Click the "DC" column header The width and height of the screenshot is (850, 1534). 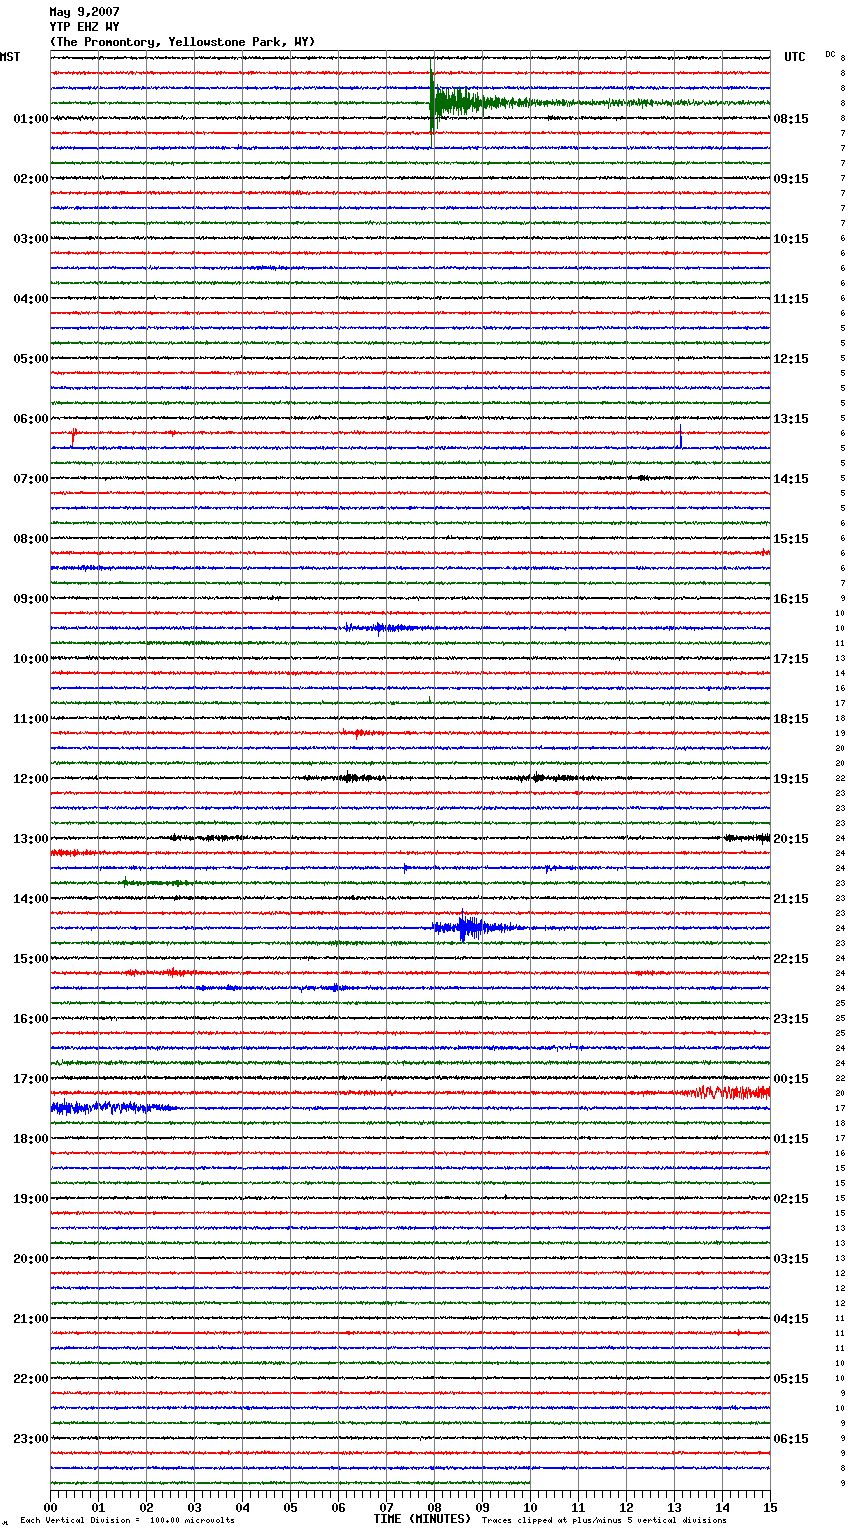(830, 54)
